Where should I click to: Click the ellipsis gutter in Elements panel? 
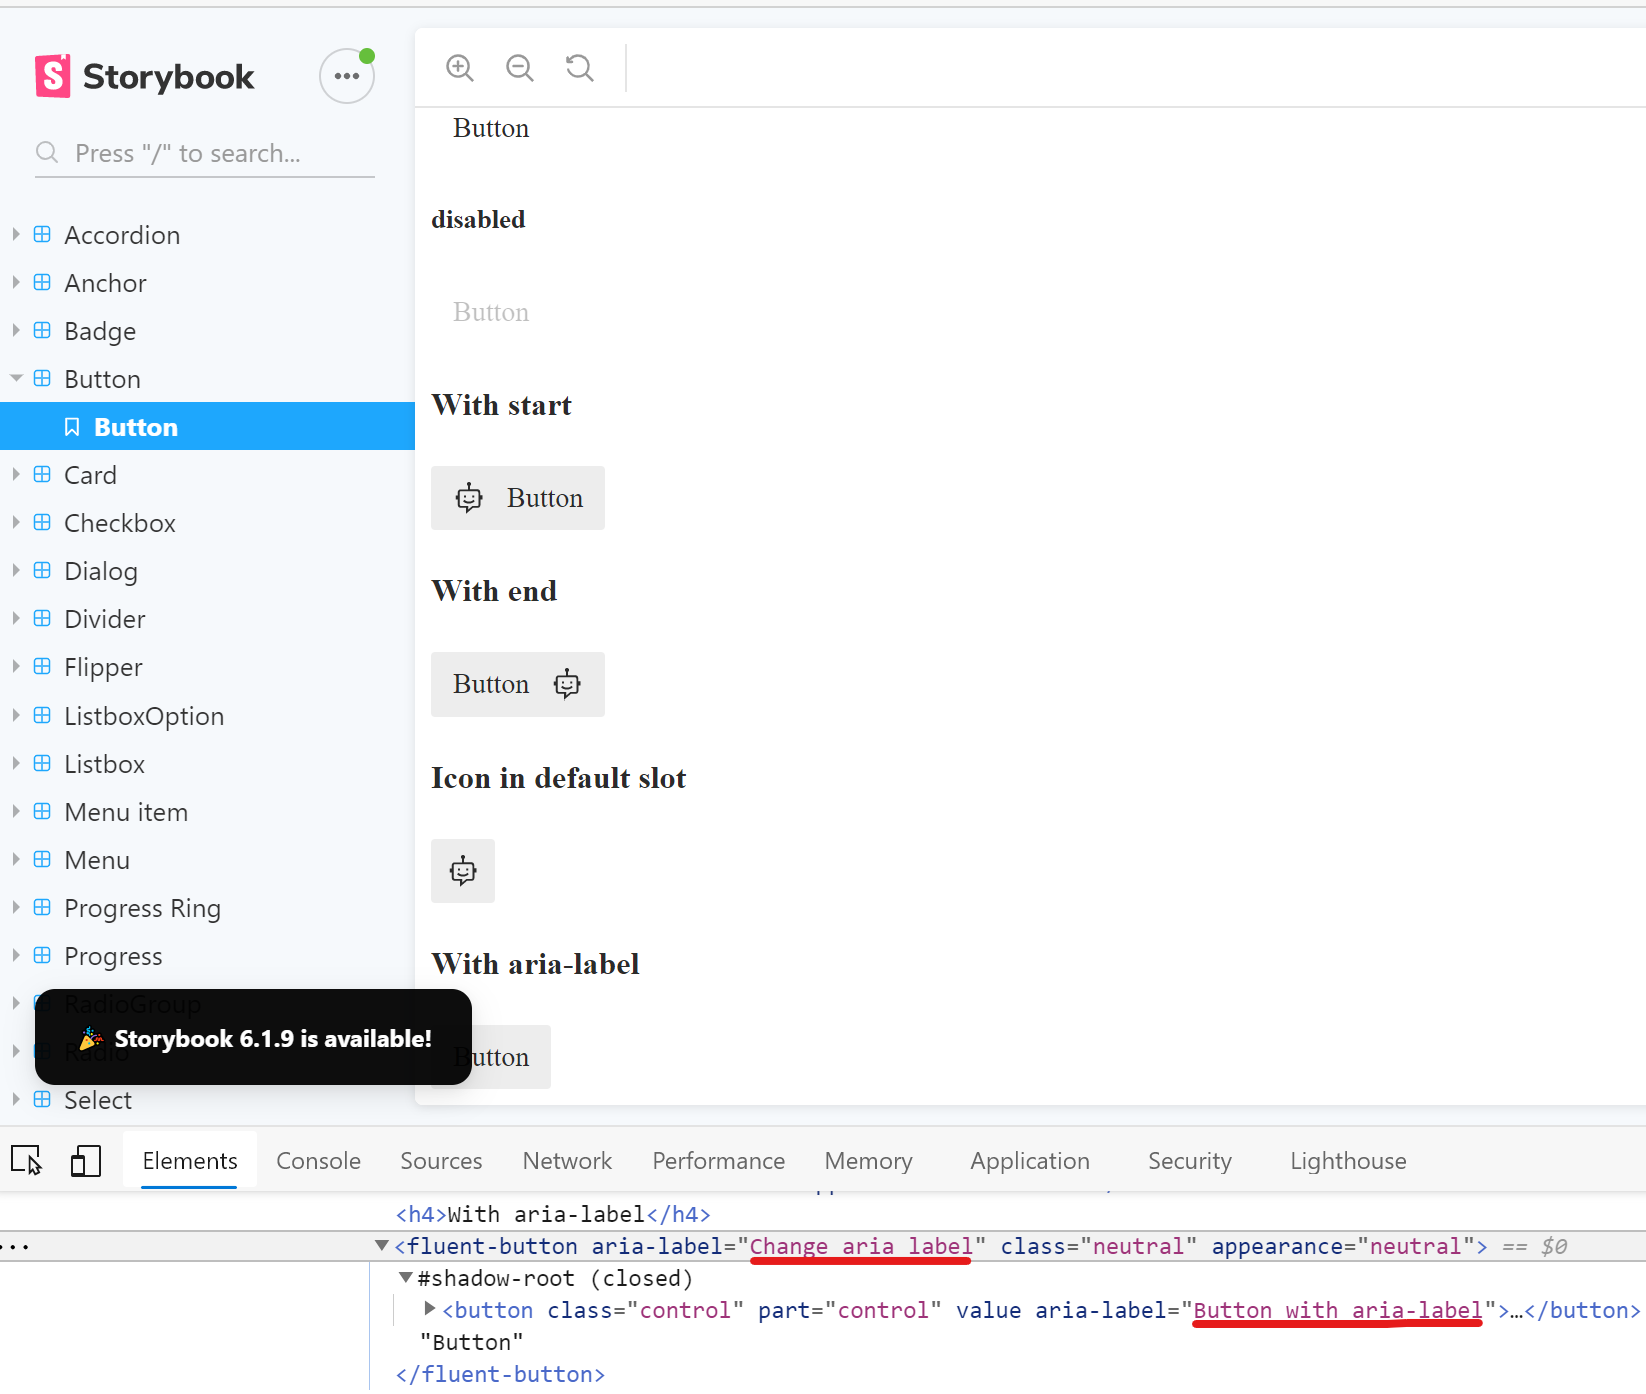coord(15,1246)
